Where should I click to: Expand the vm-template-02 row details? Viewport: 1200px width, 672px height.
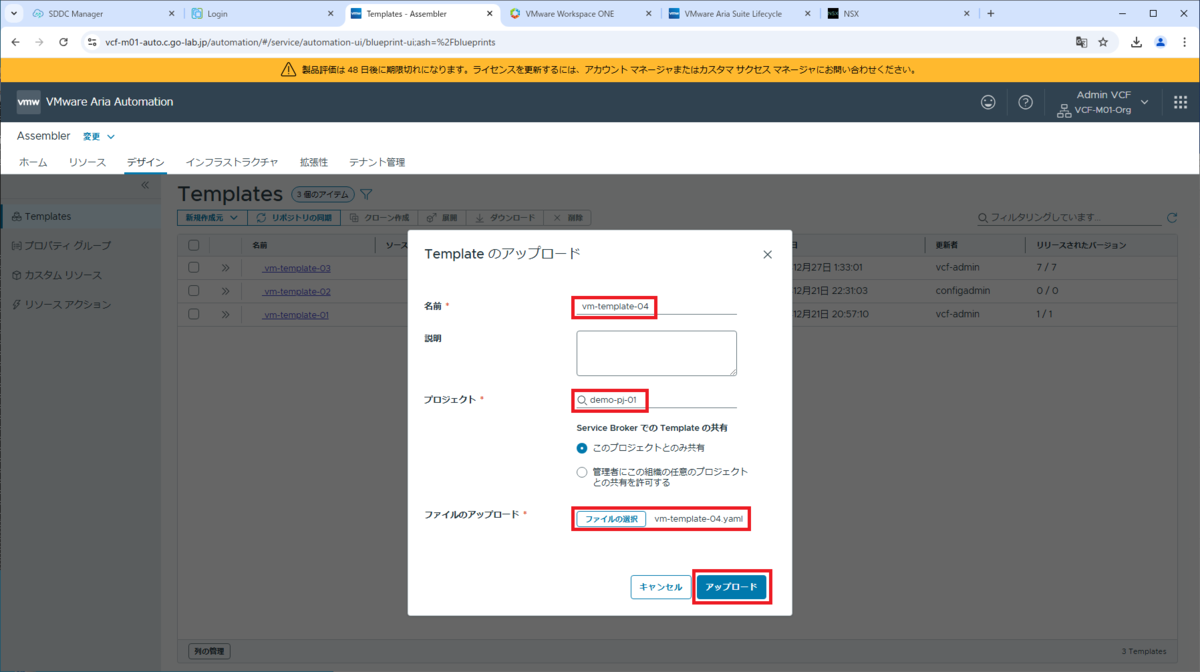coord(226,291)
